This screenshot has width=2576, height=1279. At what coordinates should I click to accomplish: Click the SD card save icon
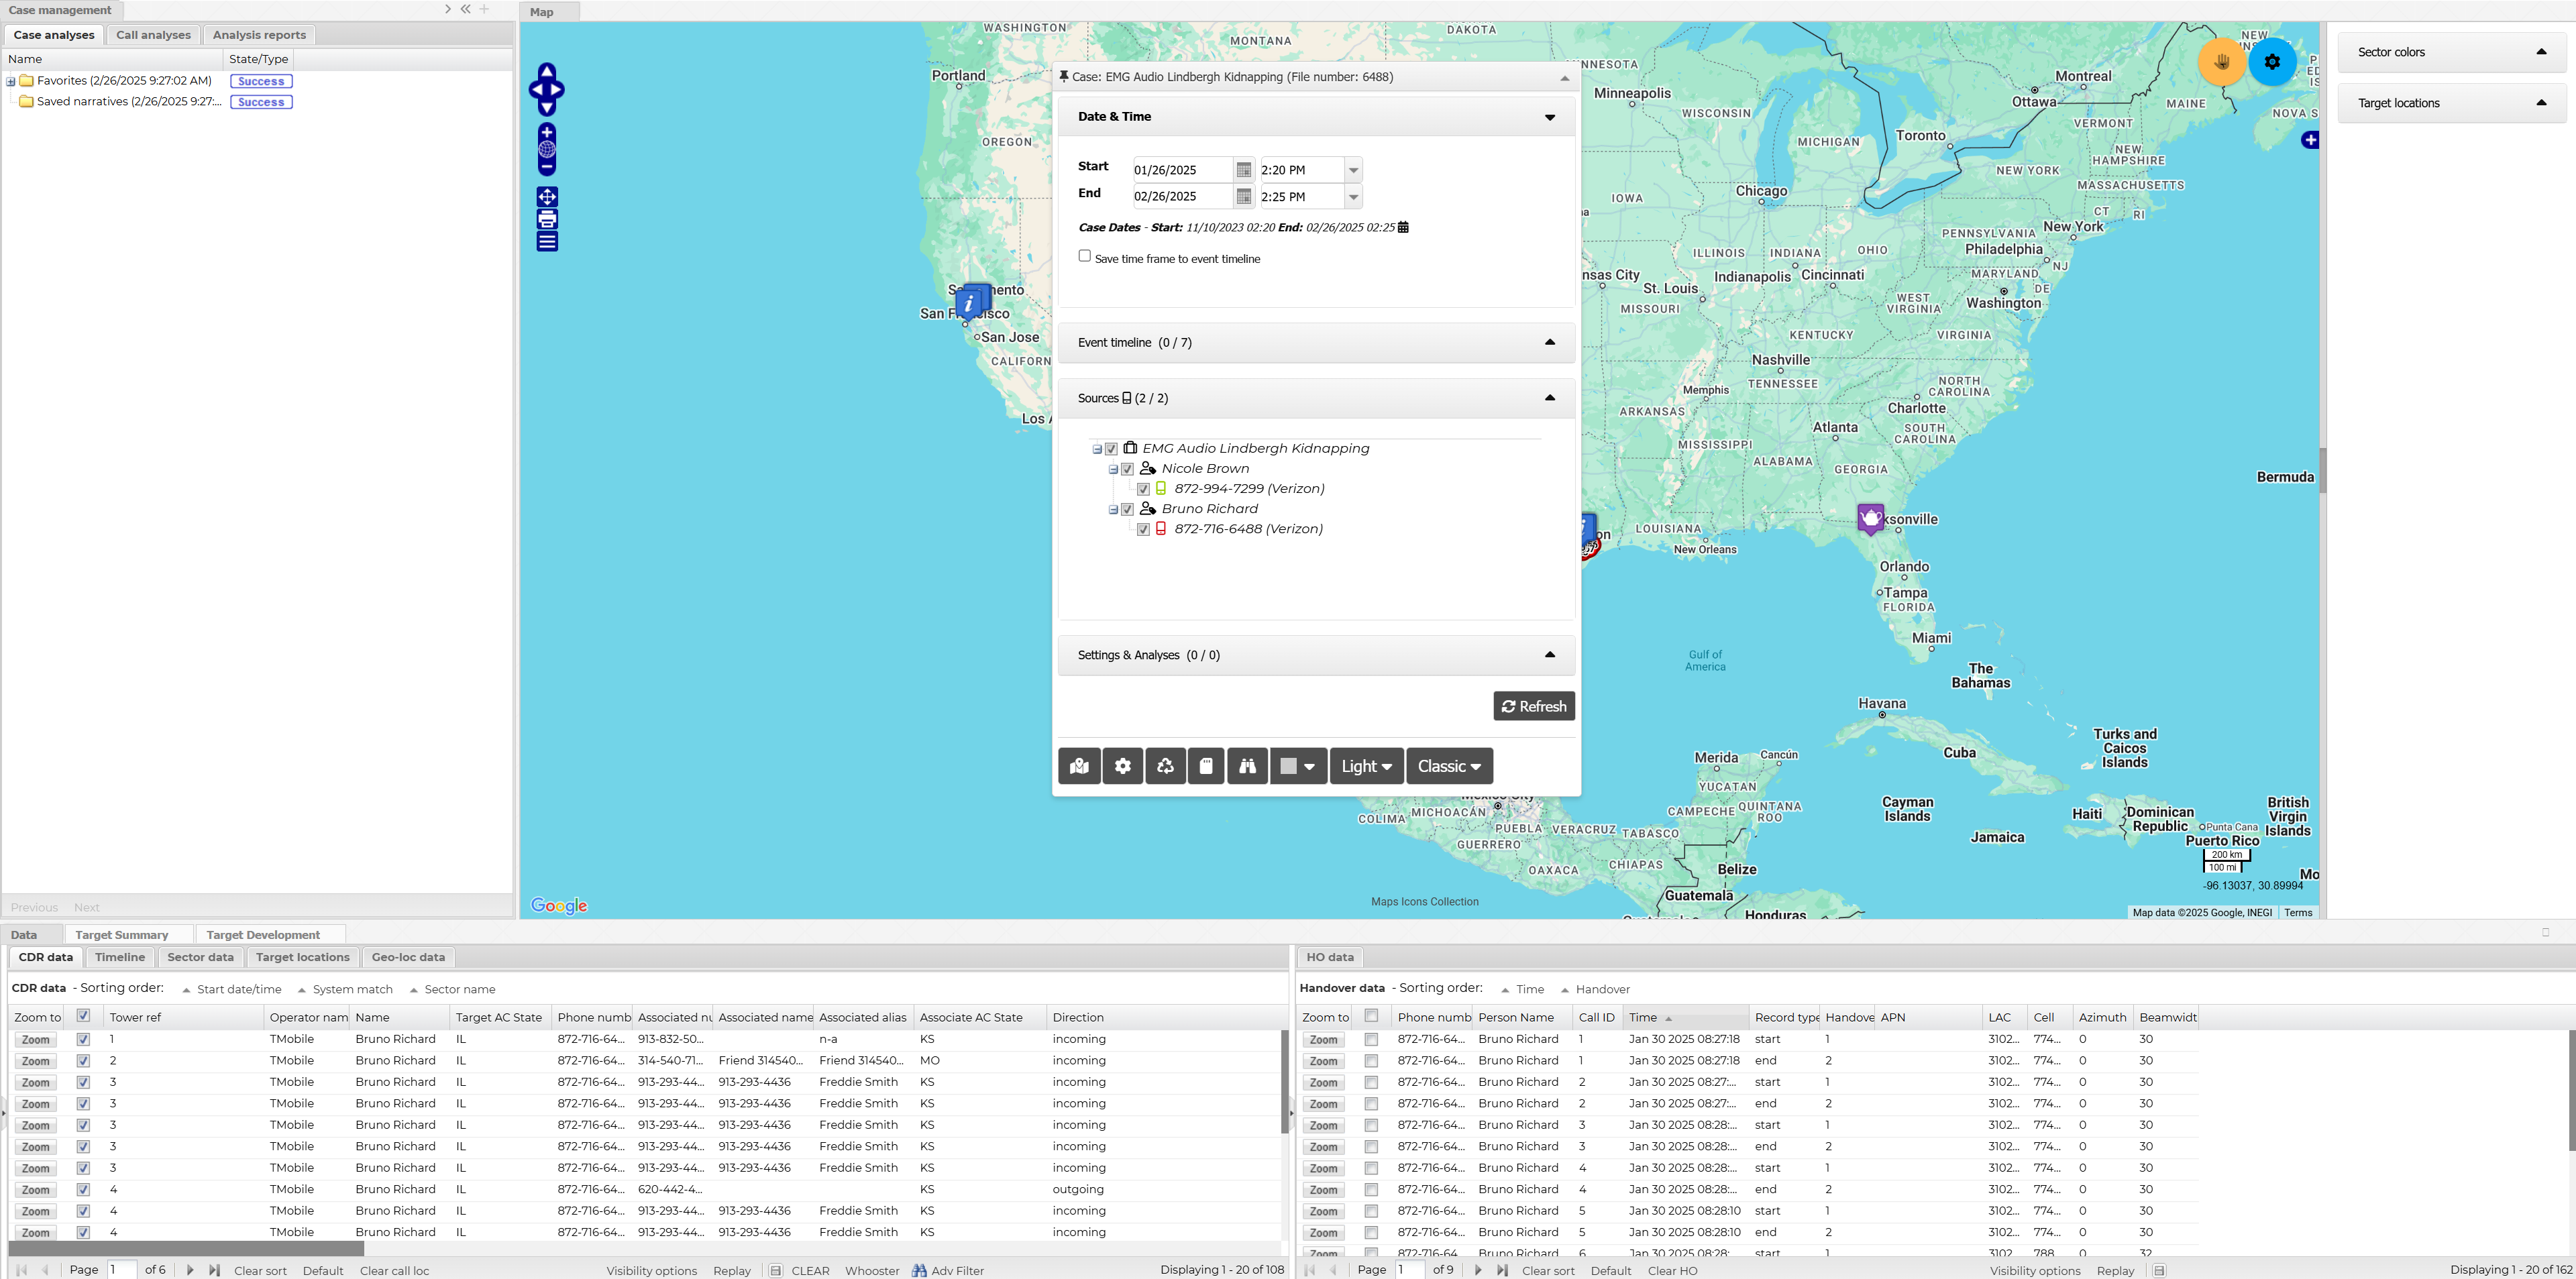click(x=1206, y=766)
